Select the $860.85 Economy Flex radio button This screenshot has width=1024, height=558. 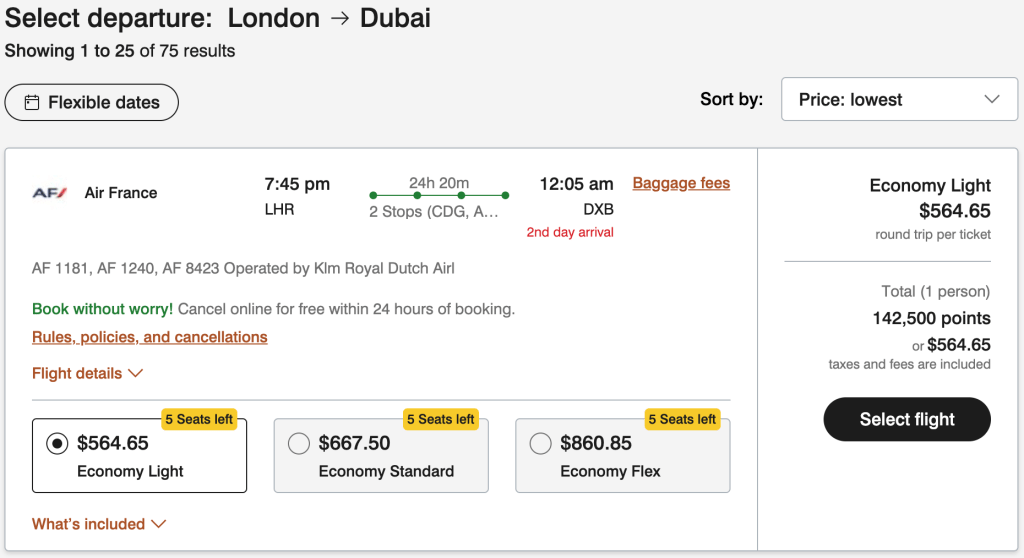click(541, 443)
